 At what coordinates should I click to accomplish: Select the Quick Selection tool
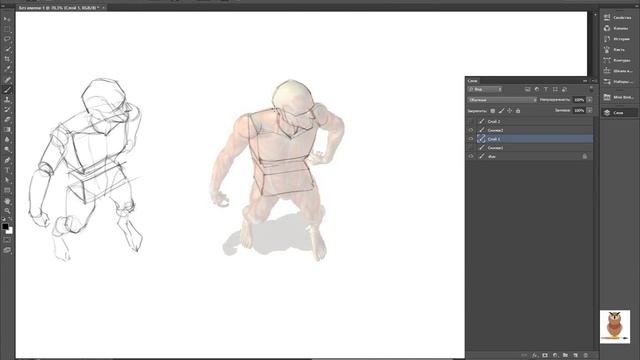tap(7, 49)
